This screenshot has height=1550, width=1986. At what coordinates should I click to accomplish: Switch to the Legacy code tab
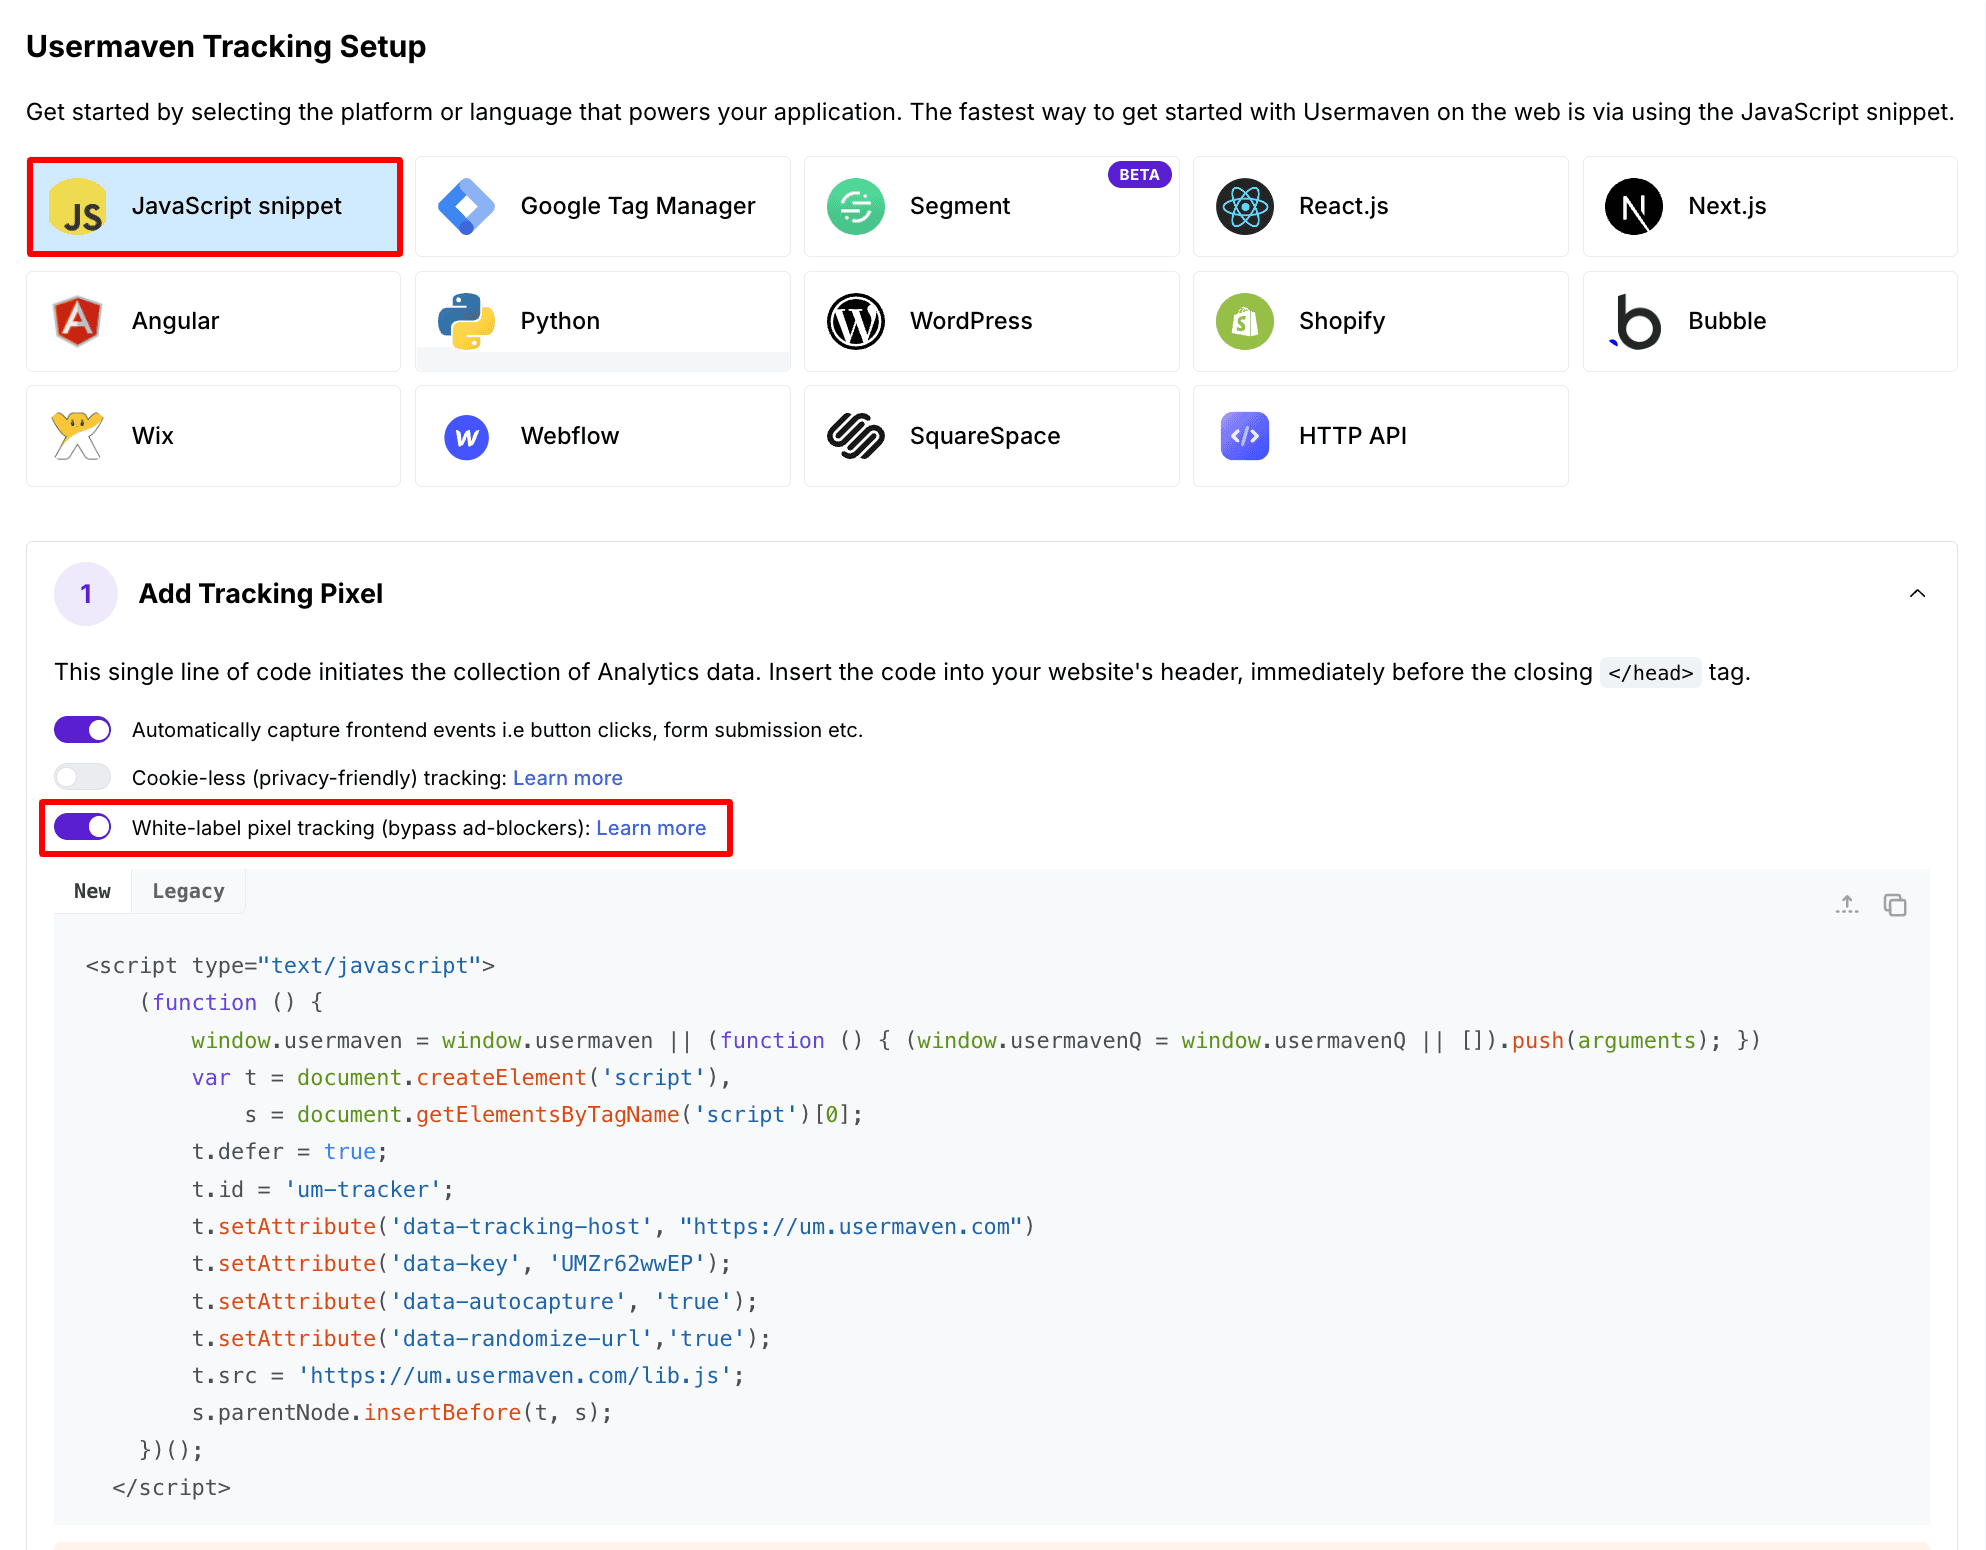tap(188, 891)
